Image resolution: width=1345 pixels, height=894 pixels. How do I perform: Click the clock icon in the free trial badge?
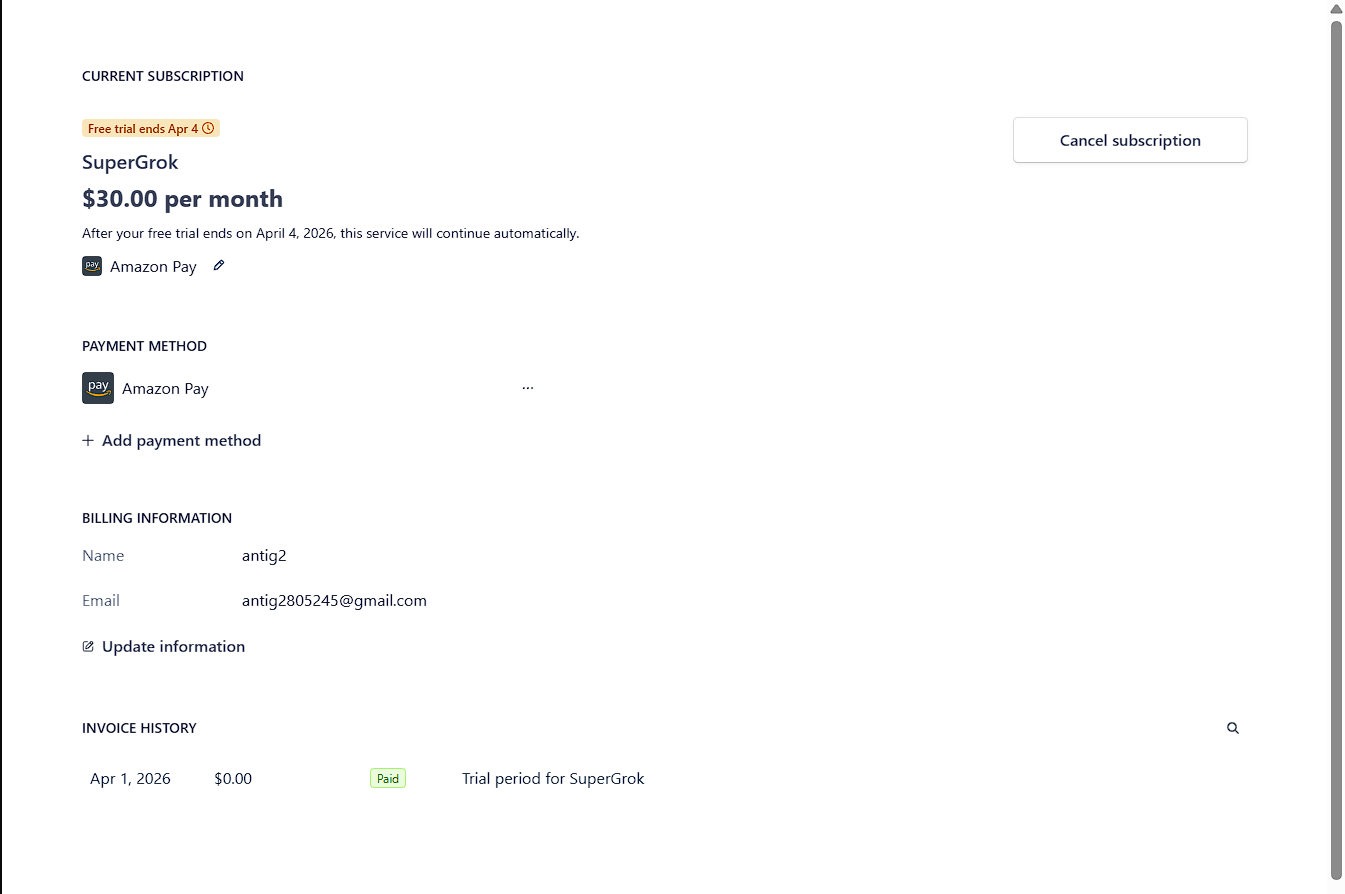[x=208, y=128]
